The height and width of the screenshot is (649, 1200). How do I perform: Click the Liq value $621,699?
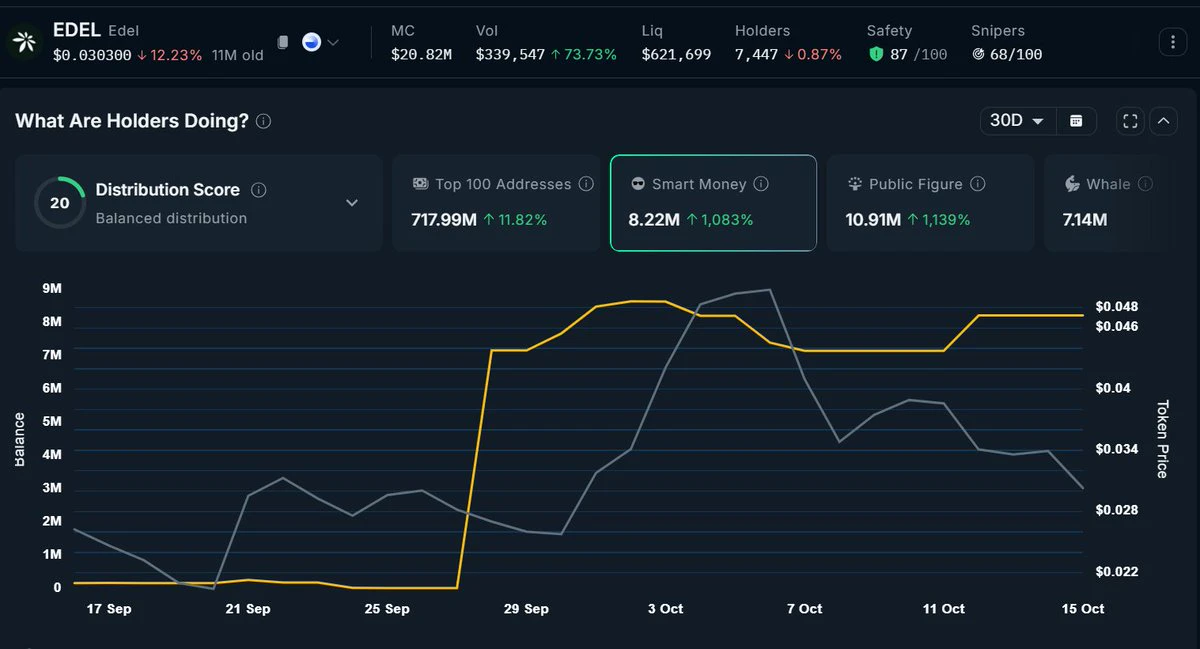676,55
